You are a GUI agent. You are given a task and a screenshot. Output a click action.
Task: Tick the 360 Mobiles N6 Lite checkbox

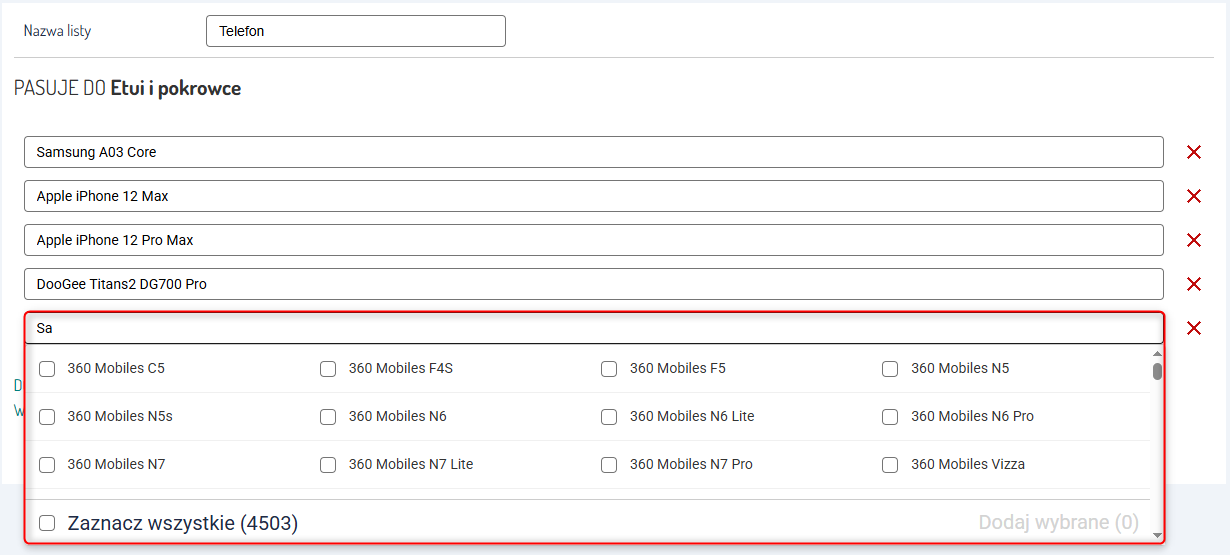point(609,417)
